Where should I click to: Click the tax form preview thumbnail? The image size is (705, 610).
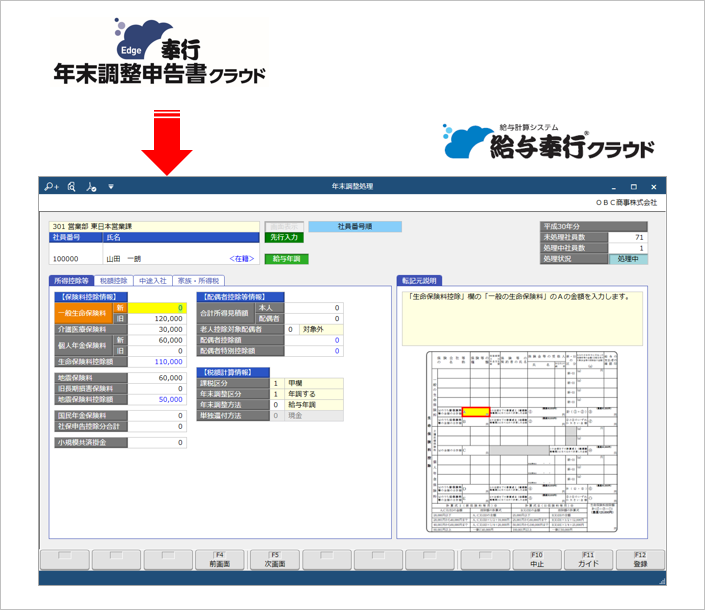click(x=522, y=442)
